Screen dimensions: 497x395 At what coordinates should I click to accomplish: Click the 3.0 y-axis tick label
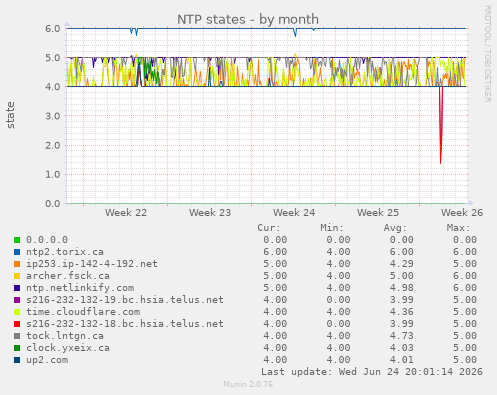click(53, 116)
